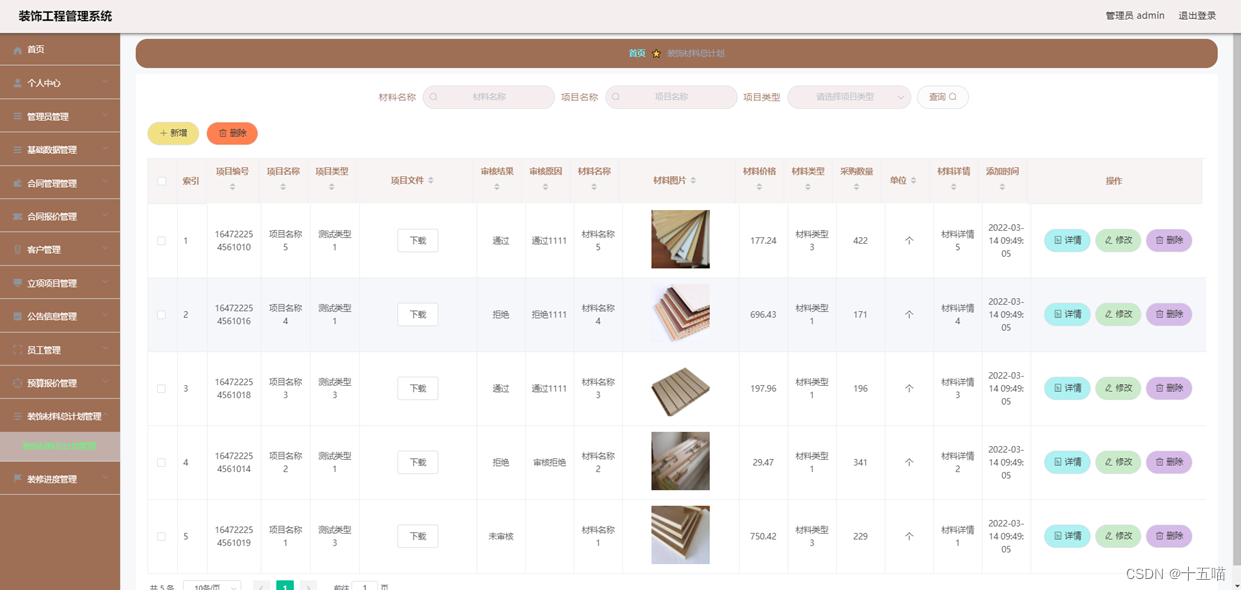Expand the 合同管理管理 sidebar section
Viewport: 1241px width, 590px height.
pos(60,183)
